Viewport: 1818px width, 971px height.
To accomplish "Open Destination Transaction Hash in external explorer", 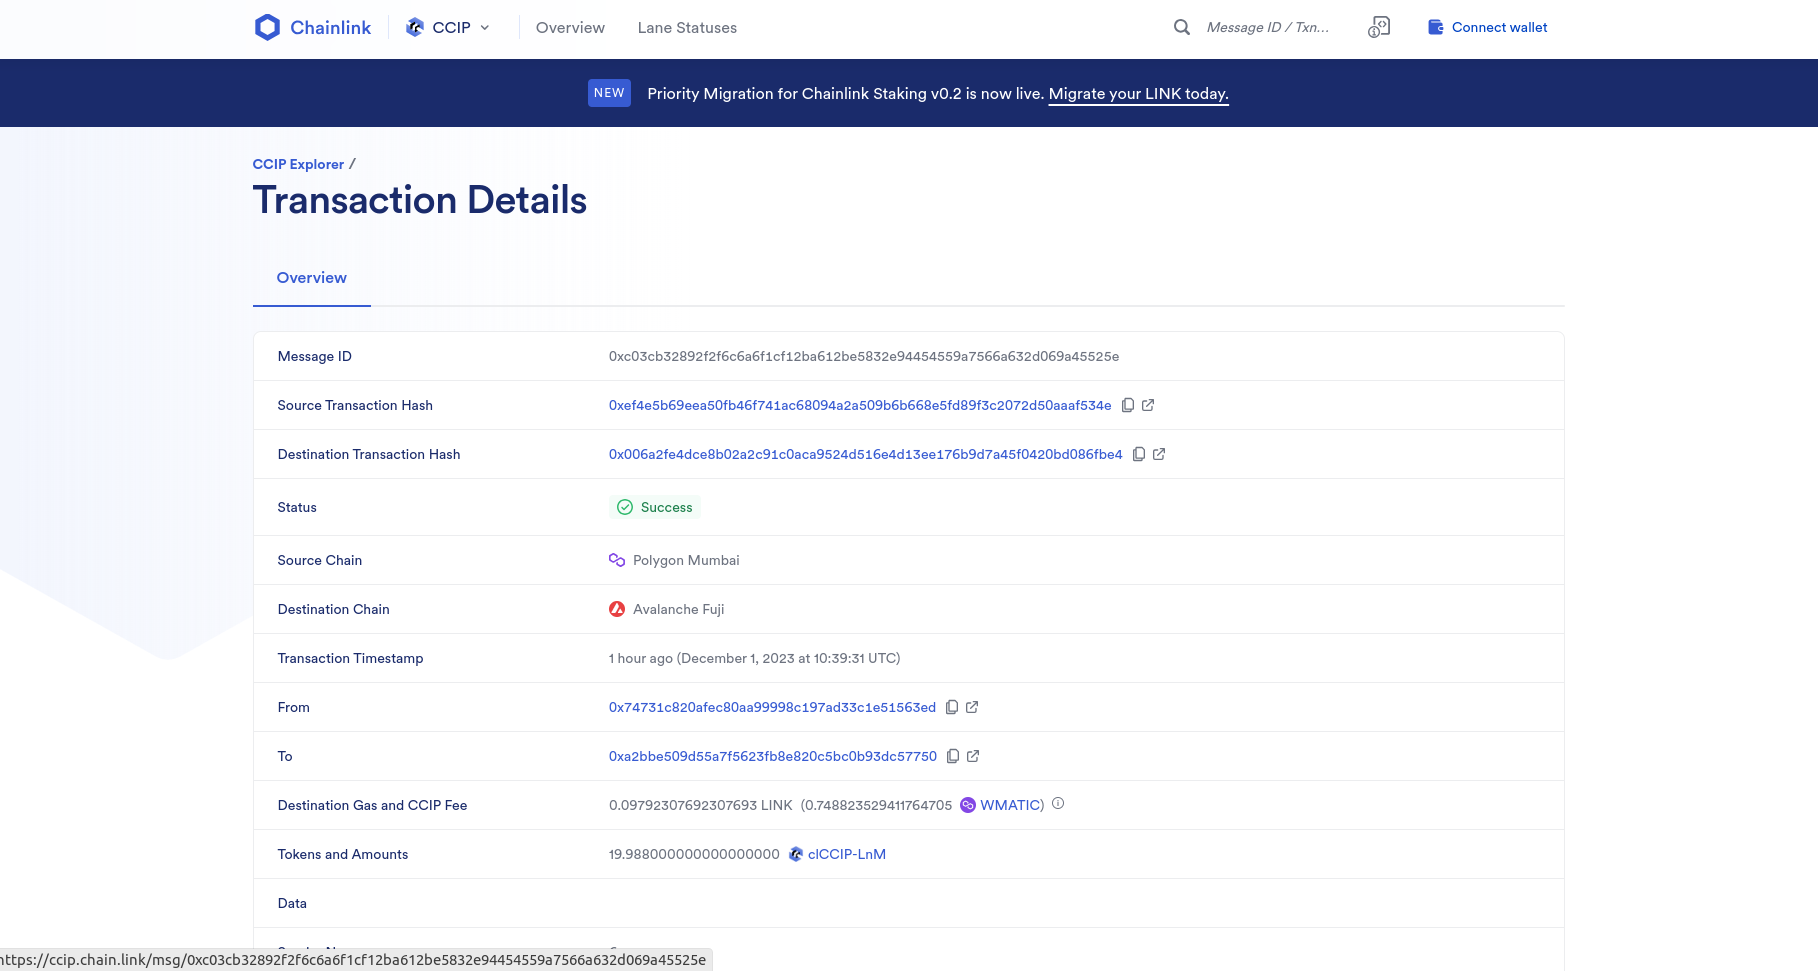I will click(1159, 454).
